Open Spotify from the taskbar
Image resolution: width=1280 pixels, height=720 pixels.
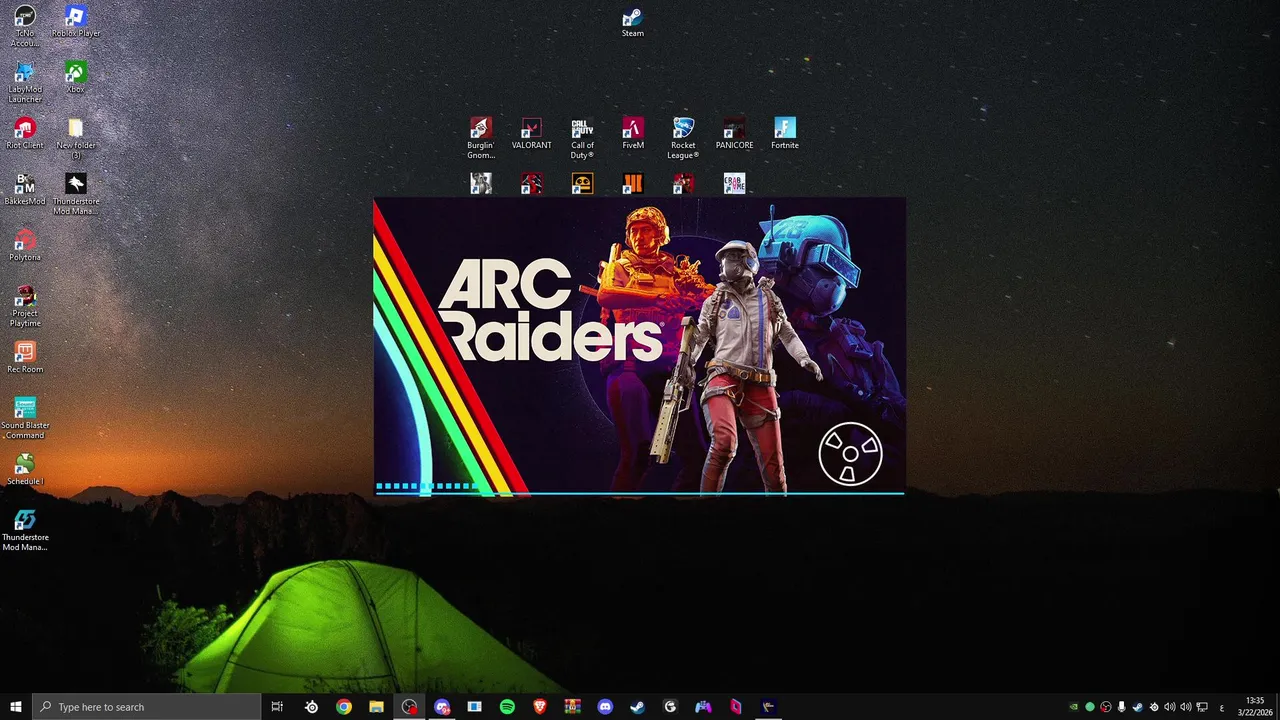[x=507, y=707]
